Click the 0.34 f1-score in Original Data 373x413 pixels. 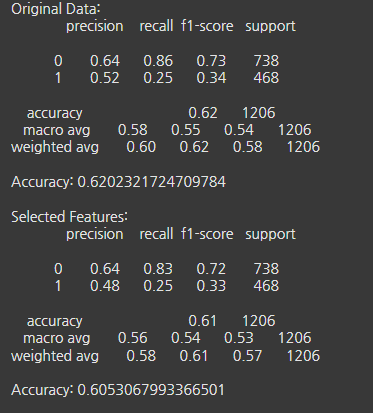pos(211,78)
